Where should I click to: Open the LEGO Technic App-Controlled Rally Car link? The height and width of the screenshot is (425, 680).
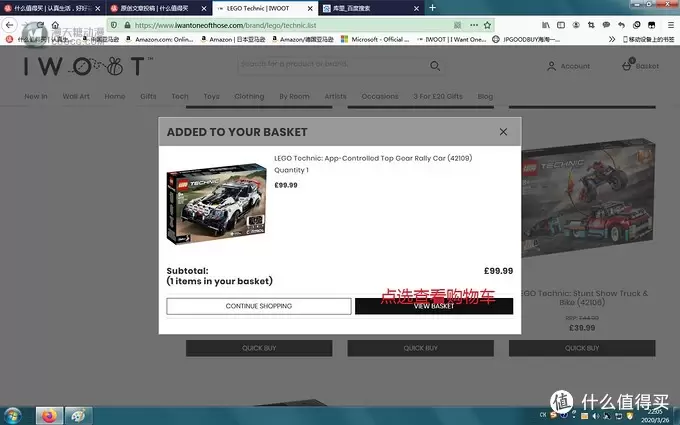(373, 158)
